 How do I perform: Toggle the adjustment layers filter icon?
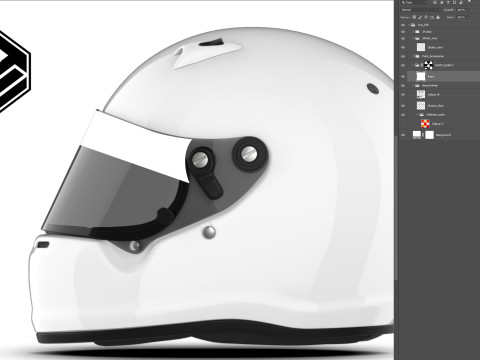[442, 2]
